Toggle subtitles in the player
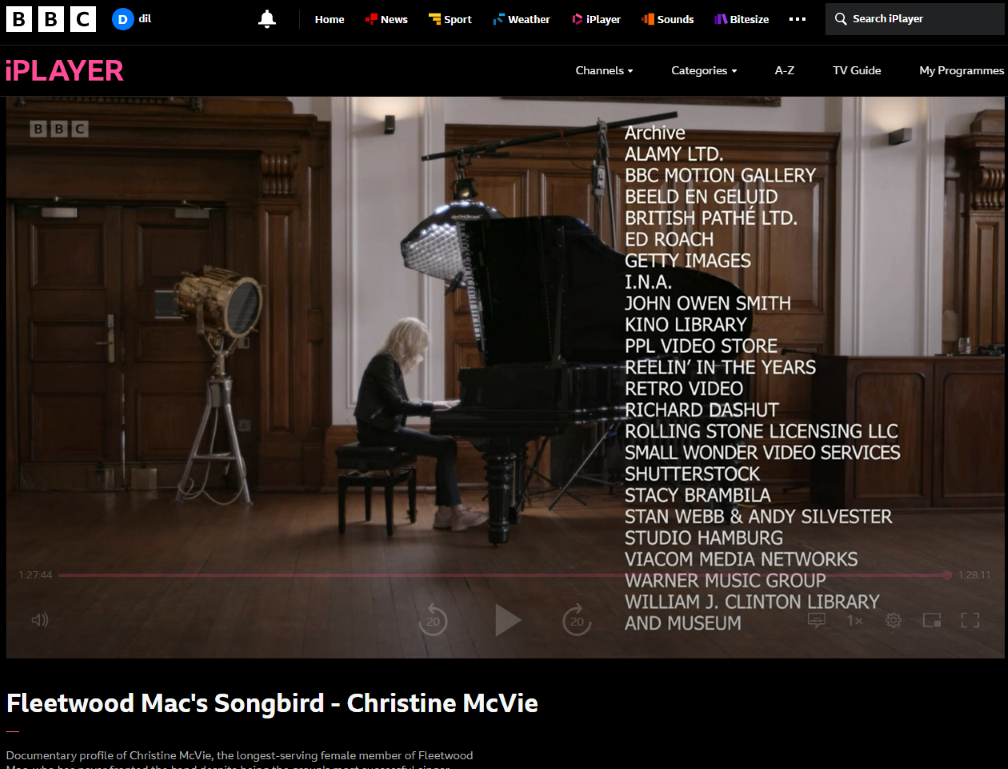 816,620
